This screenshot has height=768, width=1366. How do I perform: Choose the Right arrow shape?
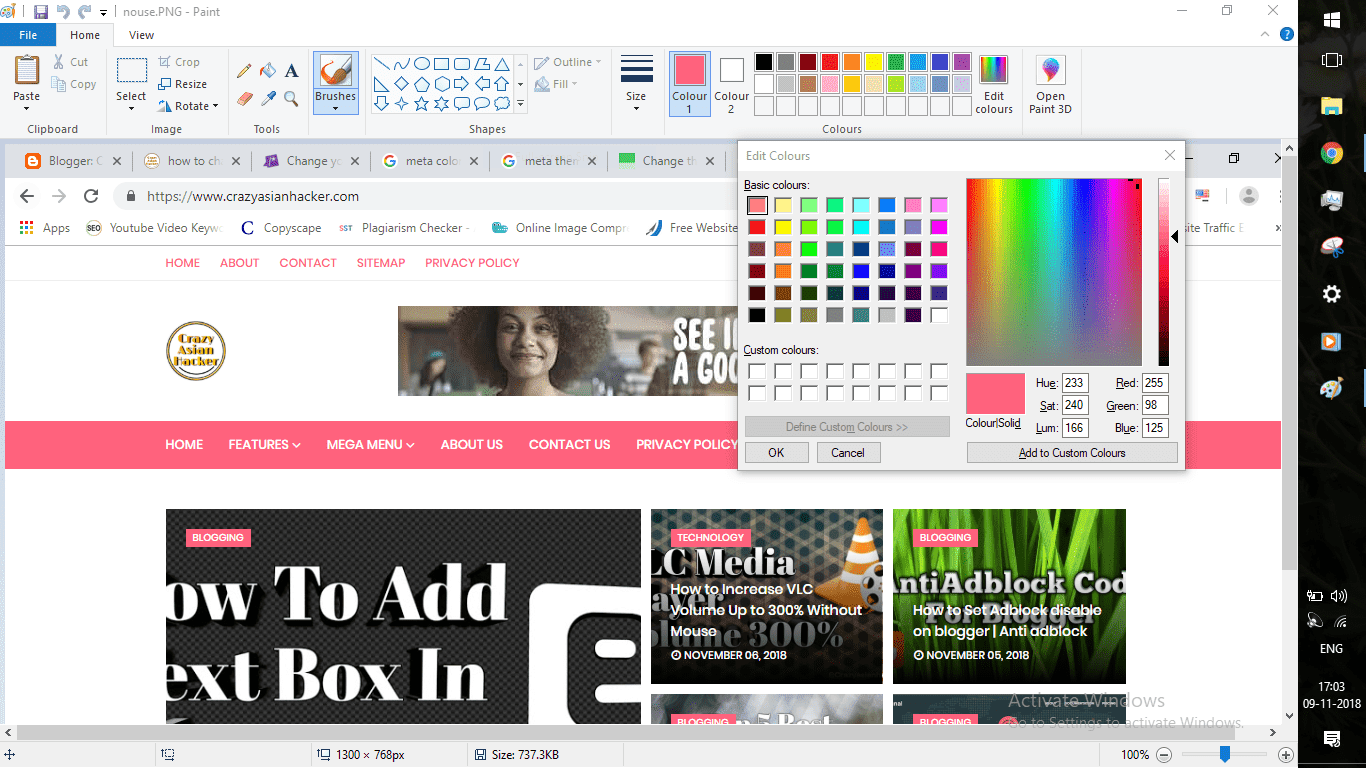tap(462, 83)
